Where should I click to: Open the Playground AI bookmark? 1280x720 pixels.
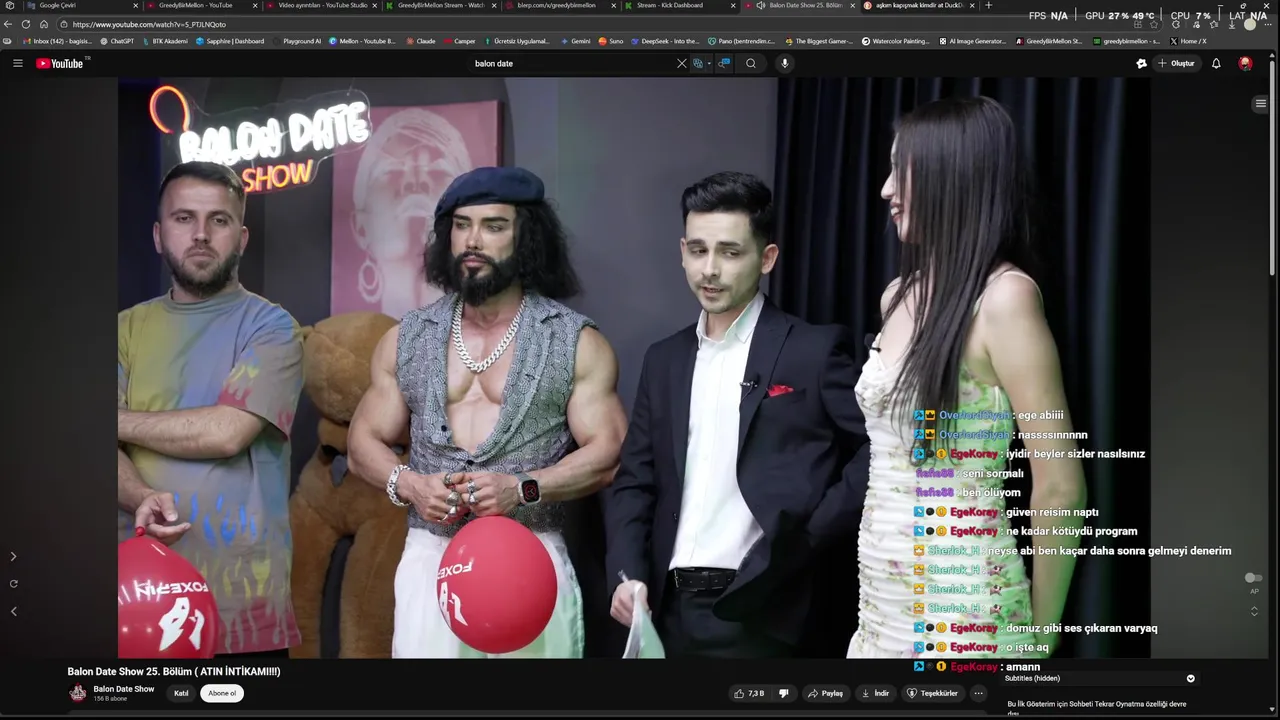296,41
